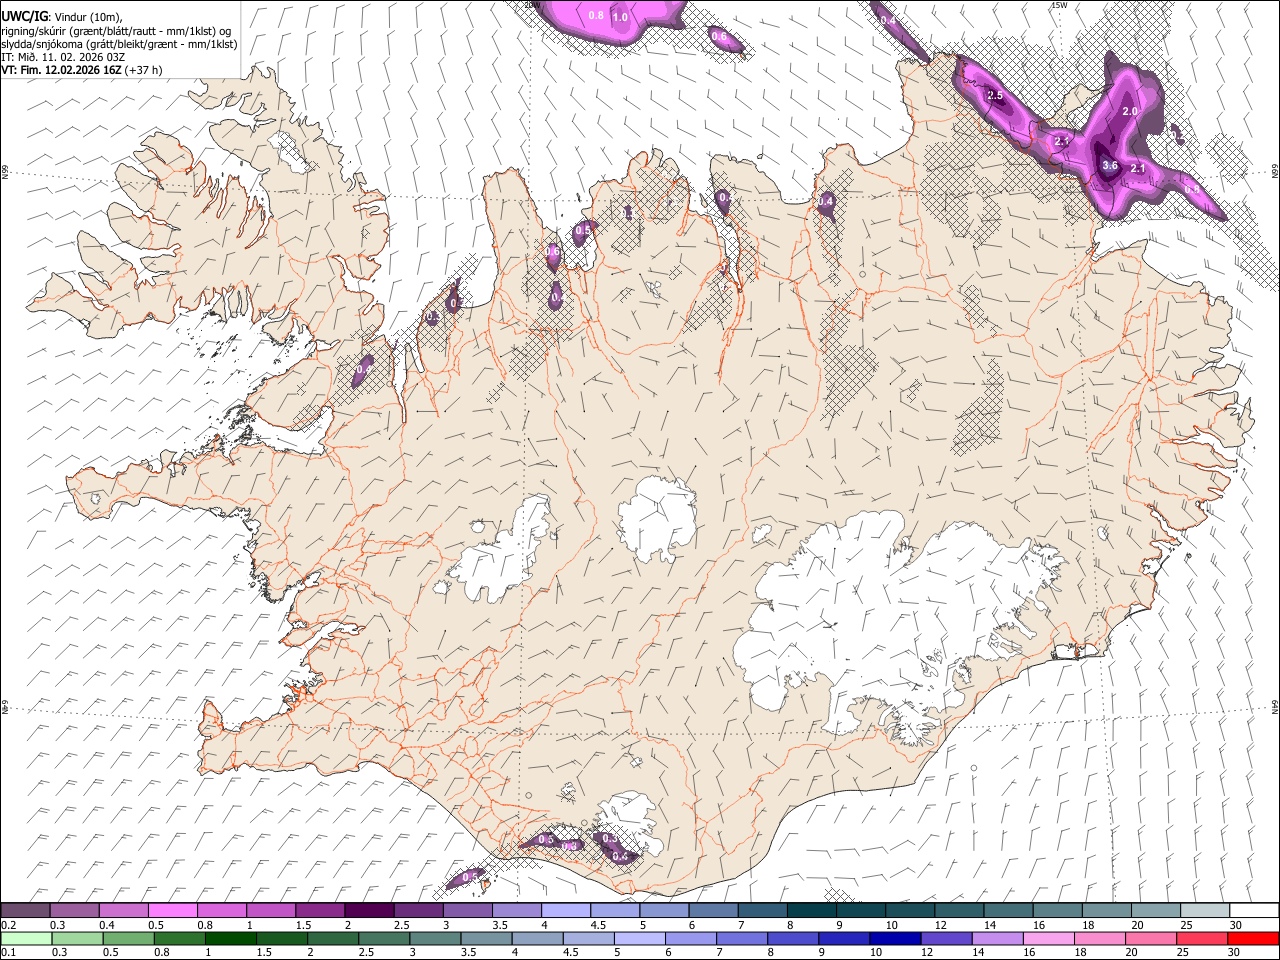This screenshot has width=1280, height=960.
Task: Click the bright pink 0.5 swatch in the snow legend
Action: (x=173, y=910)
